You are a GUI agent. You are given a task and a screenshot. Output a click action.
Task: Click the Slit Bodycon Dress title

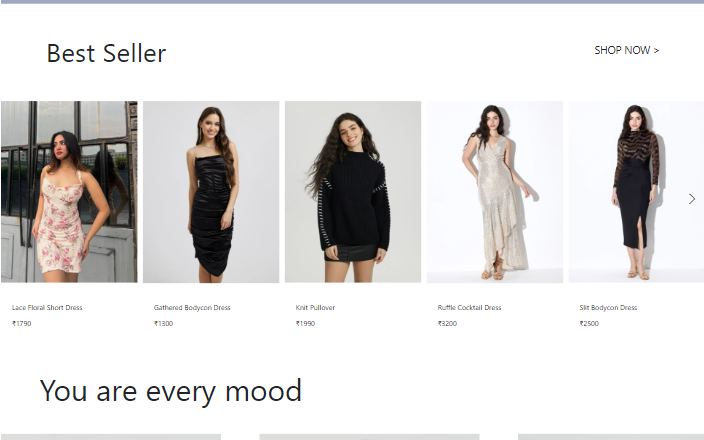[608, 308]
